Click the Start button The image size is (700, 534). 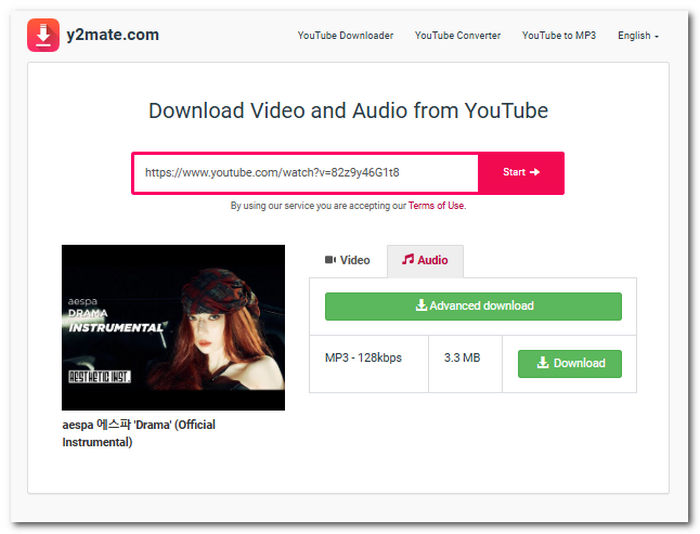(x=521, y=173)
